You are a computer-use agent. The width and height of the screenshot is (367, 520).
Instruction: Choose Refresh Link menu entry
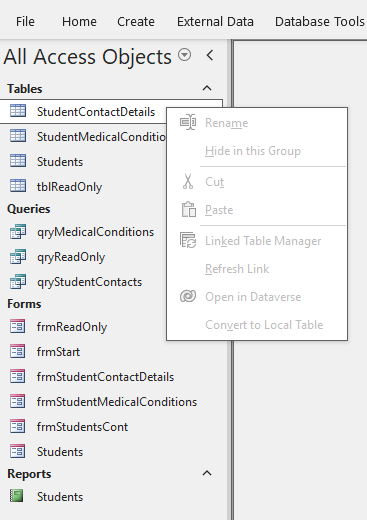pos(257,269)
